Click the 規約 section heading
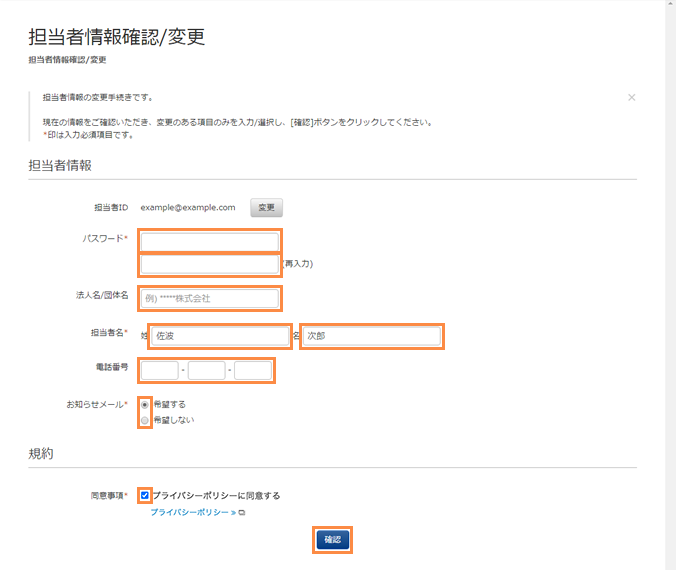Viewport: 676px width, 570px height. (41, 453)
